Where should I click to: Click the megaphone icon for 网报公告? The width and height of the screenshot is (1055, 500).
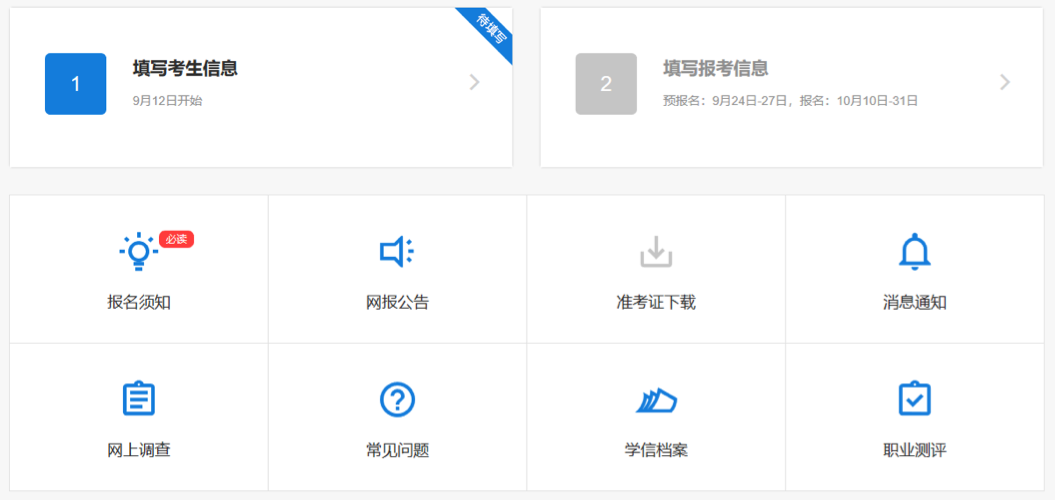click(x=397, y=252)
